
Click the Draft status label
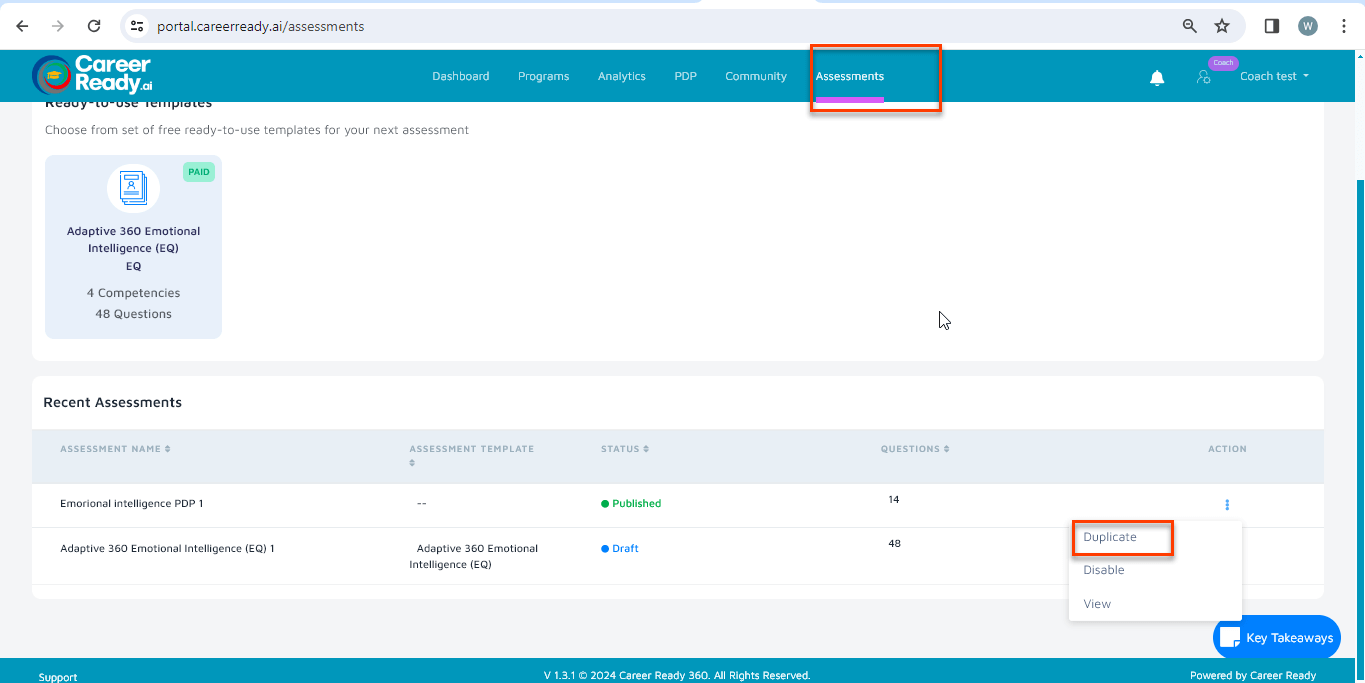tap(619, 548)
